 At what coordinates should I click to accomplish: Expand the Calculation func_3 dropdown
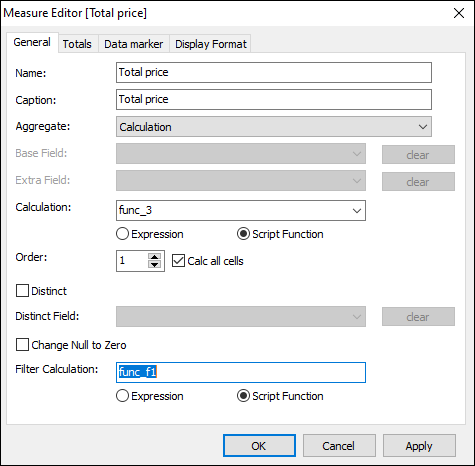pos(241,210)
